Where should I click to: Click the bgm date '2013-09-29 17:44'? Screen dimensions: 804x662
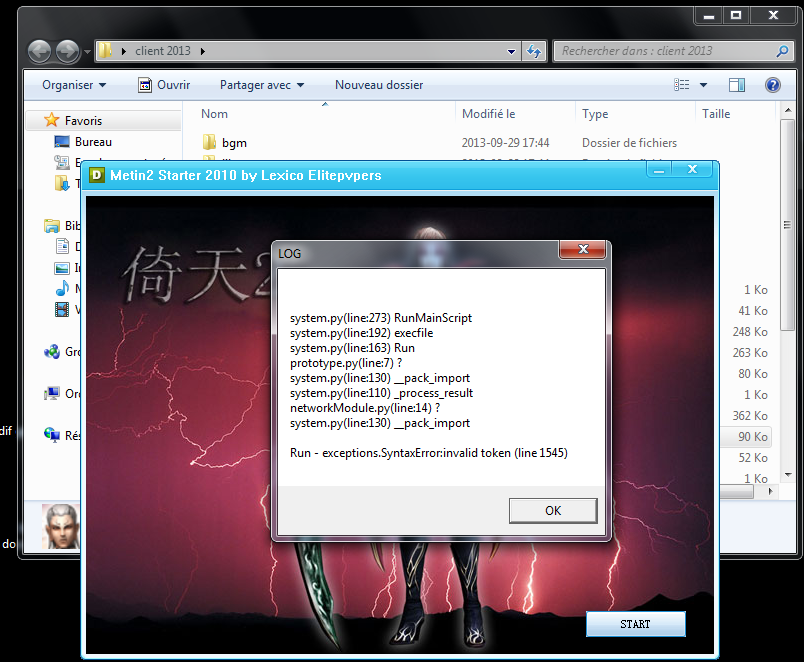point(505,143)
